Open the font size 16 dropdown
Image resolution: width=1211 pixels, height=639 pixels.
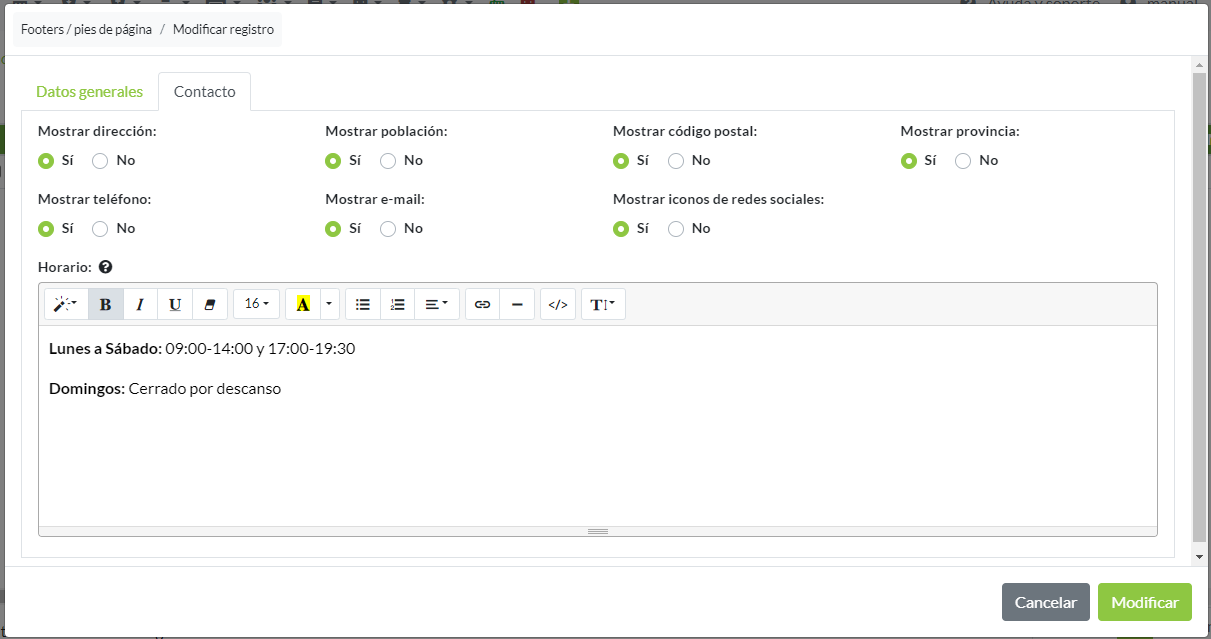256,304
